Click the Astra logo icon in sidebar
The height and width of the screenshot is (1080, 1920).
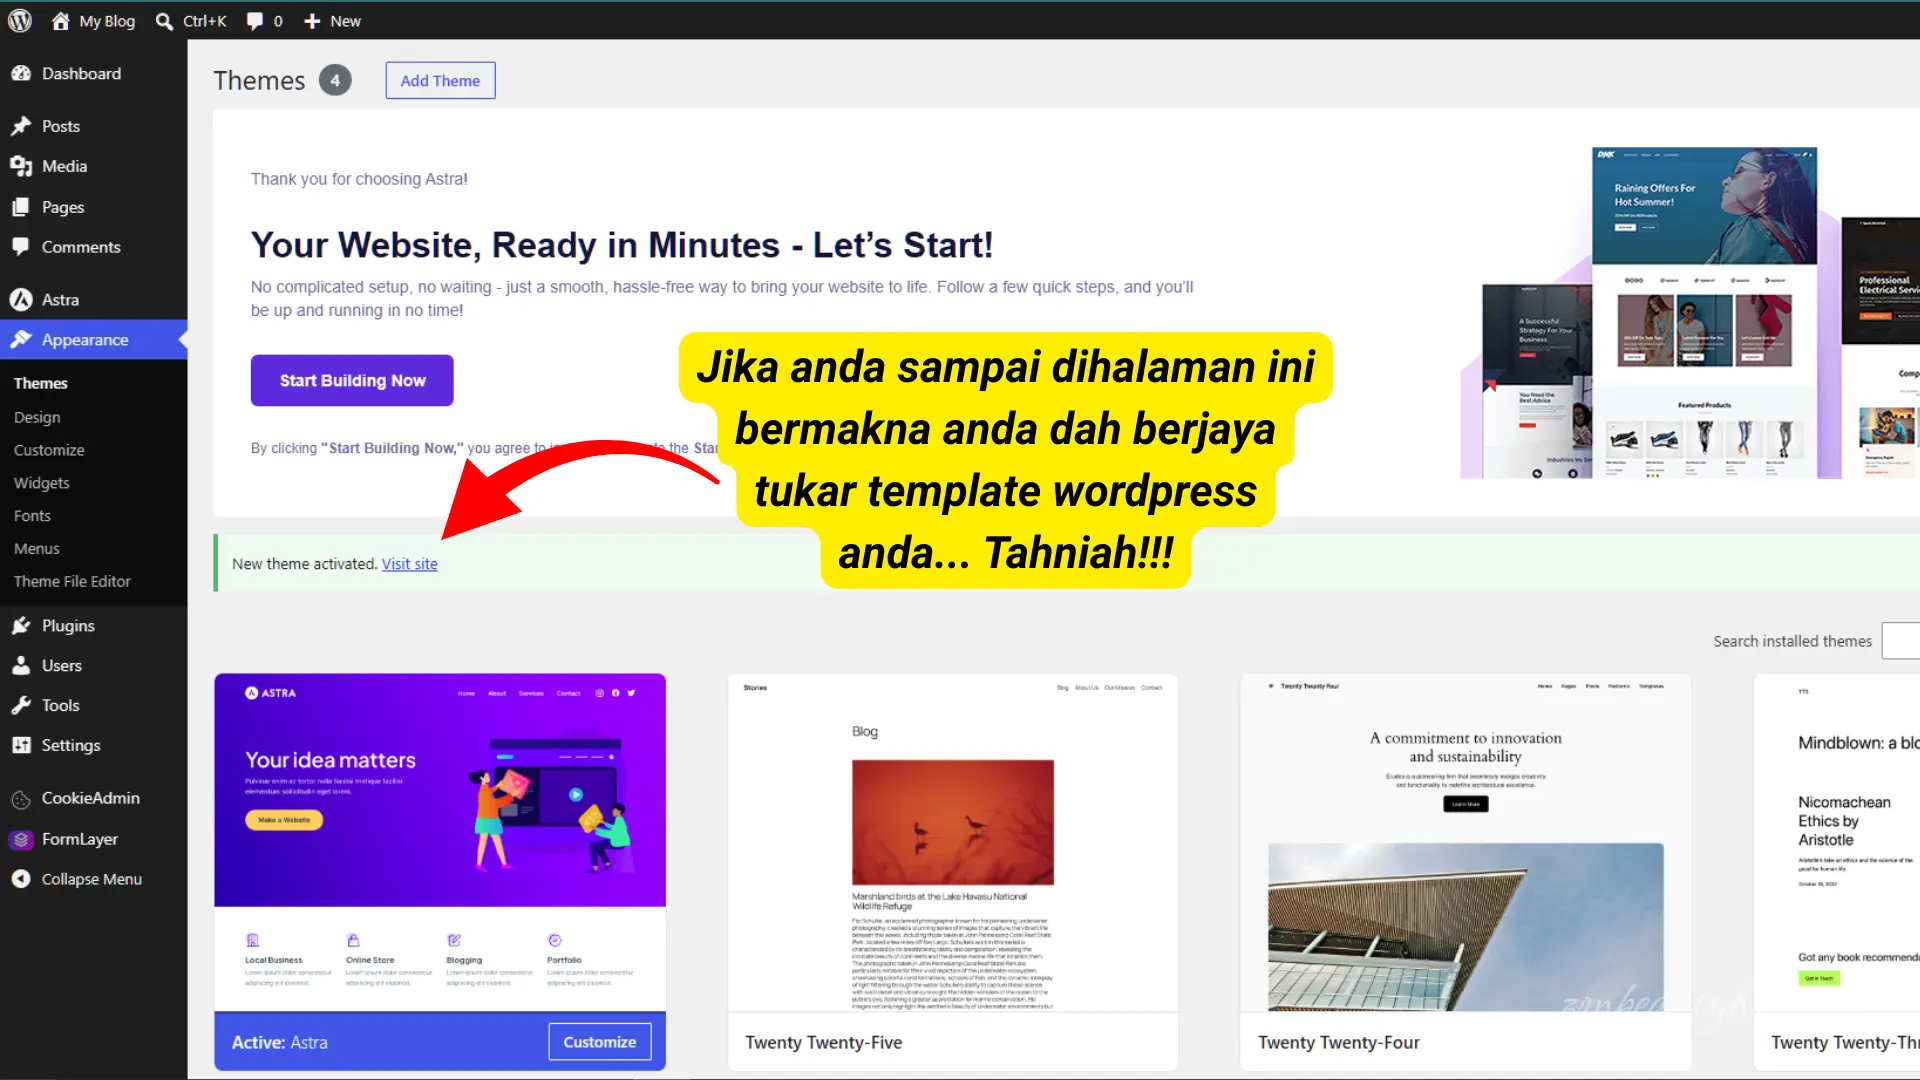coord(21,299)
